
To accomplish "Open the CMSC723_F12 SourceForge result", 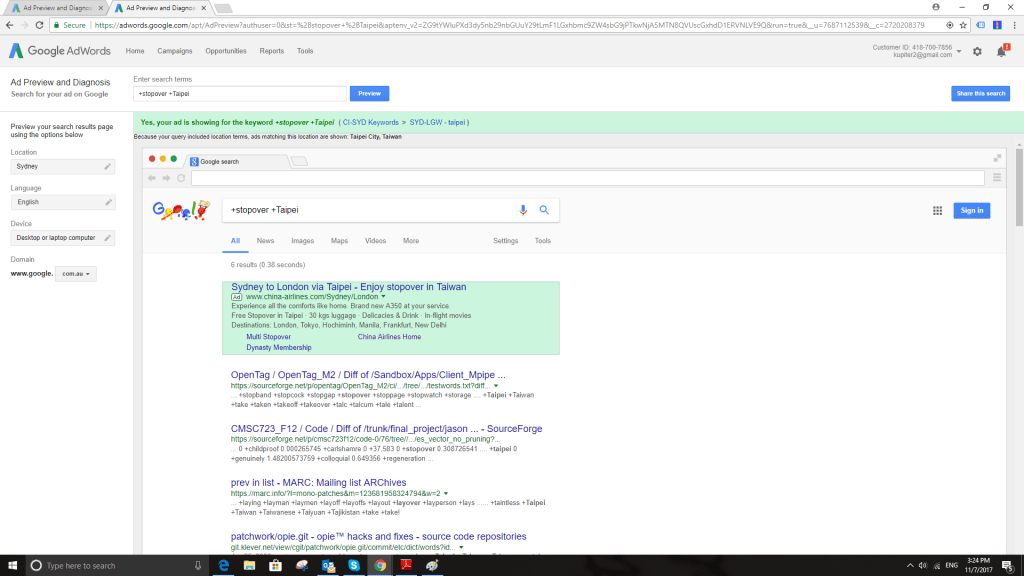I will [387, 429].
